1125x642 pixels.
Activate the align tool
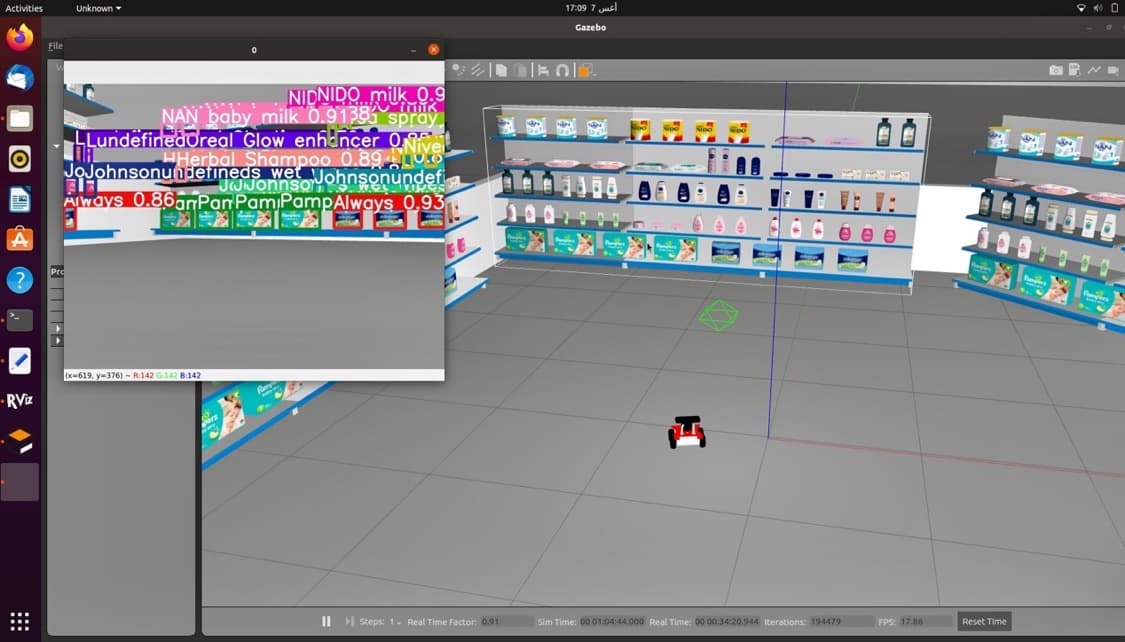tap(543, 69)
